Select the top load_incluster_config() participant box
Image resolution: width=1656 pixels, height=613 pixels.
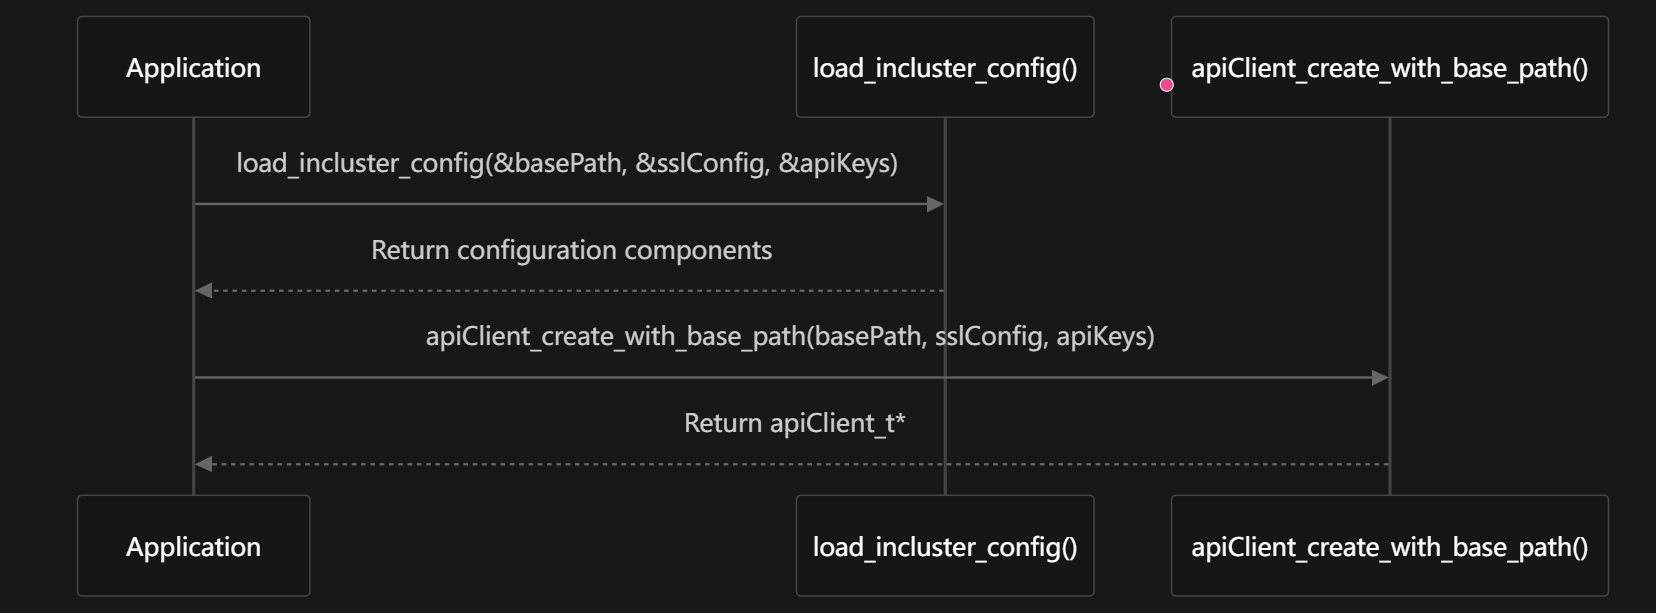point(944,67)
